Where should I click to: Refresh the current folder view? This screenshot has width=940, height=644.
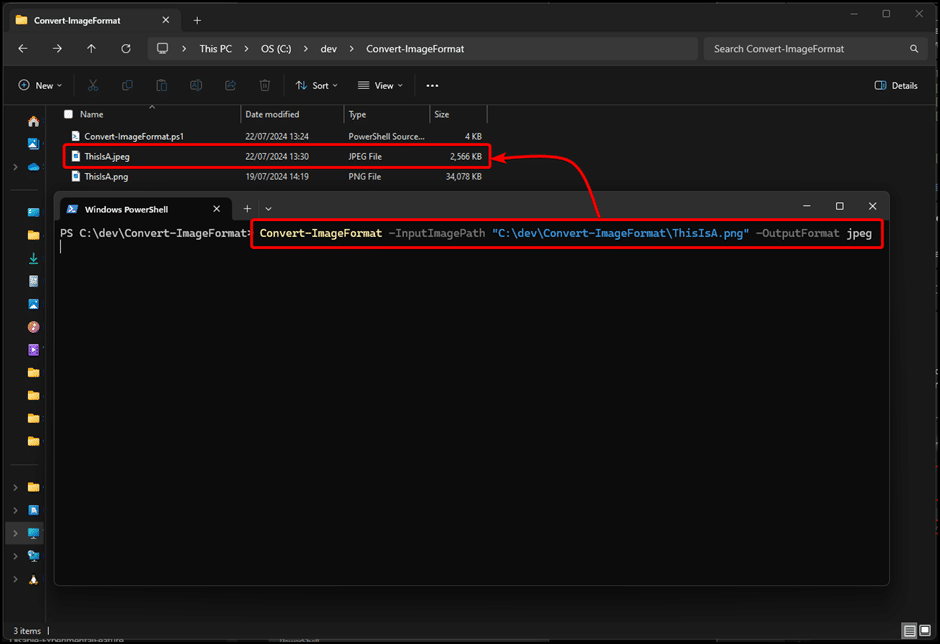point(126,49)
